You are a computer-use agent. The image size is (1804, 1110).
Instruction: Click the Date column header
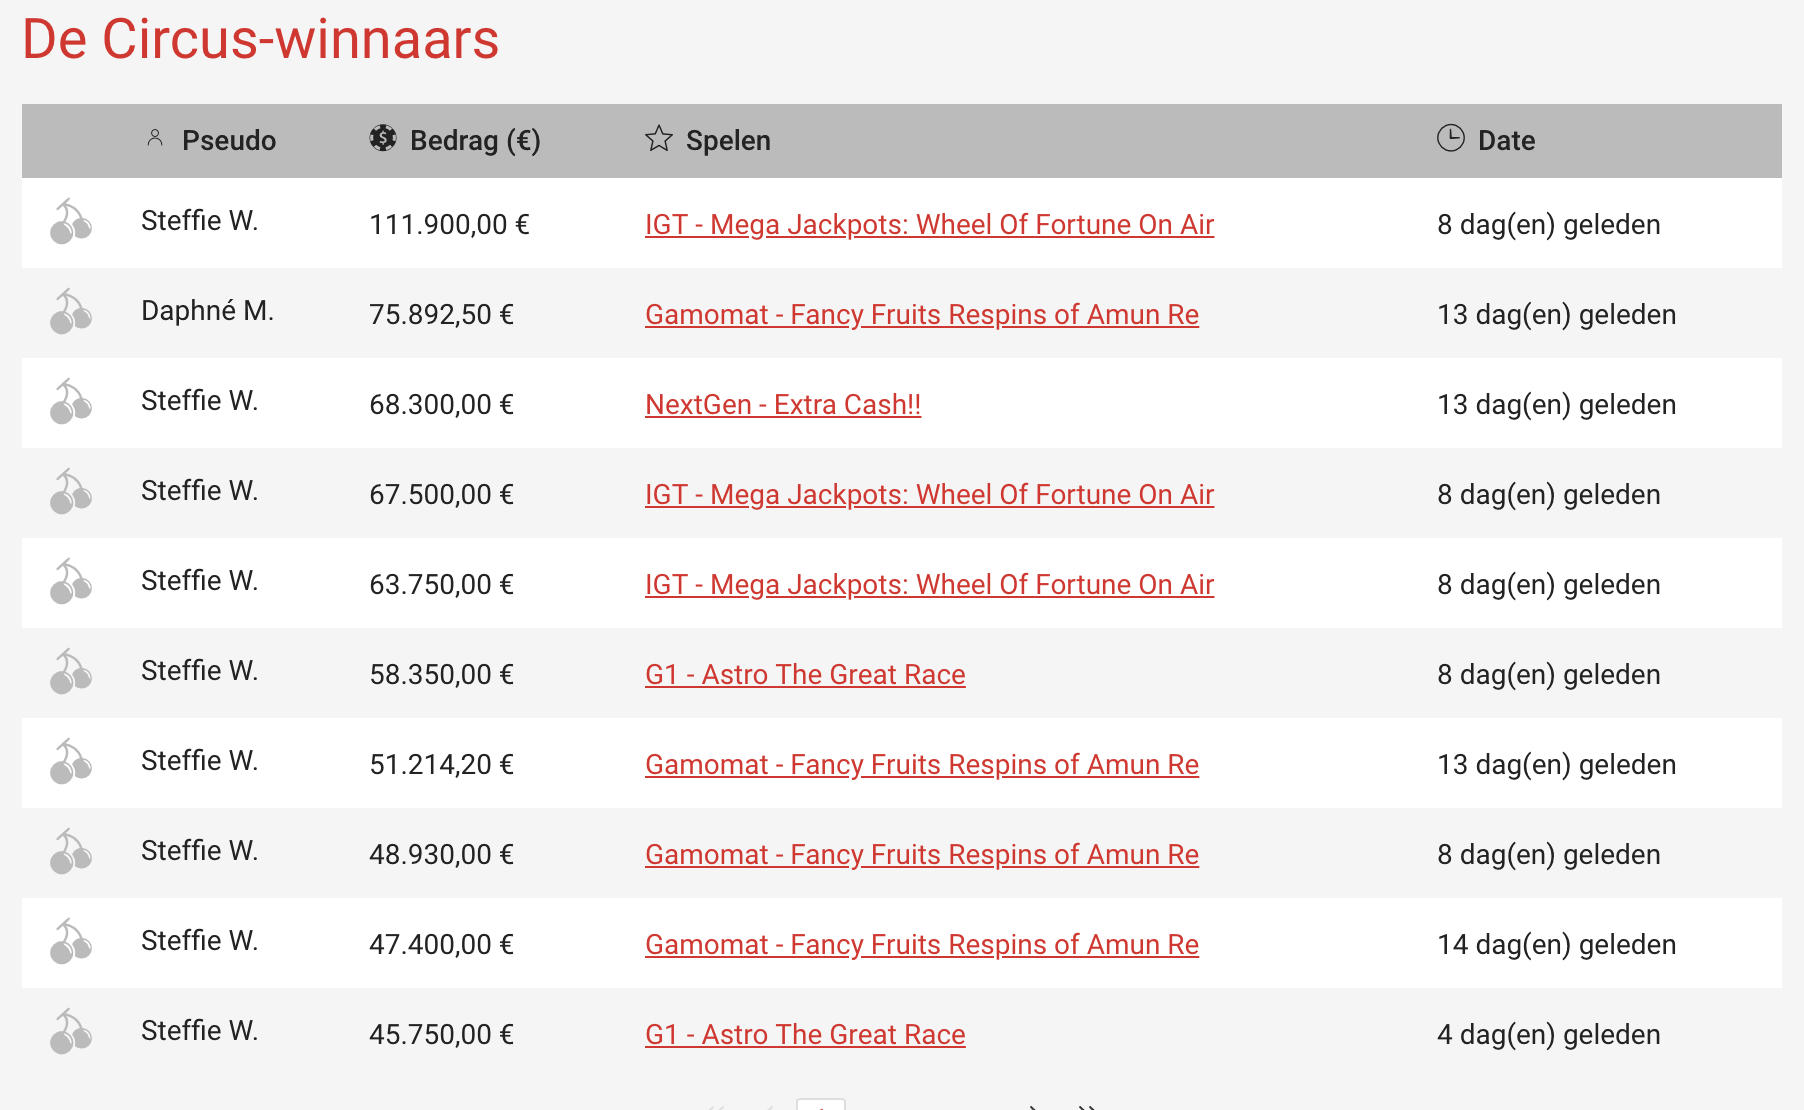tap(1506, 141)
